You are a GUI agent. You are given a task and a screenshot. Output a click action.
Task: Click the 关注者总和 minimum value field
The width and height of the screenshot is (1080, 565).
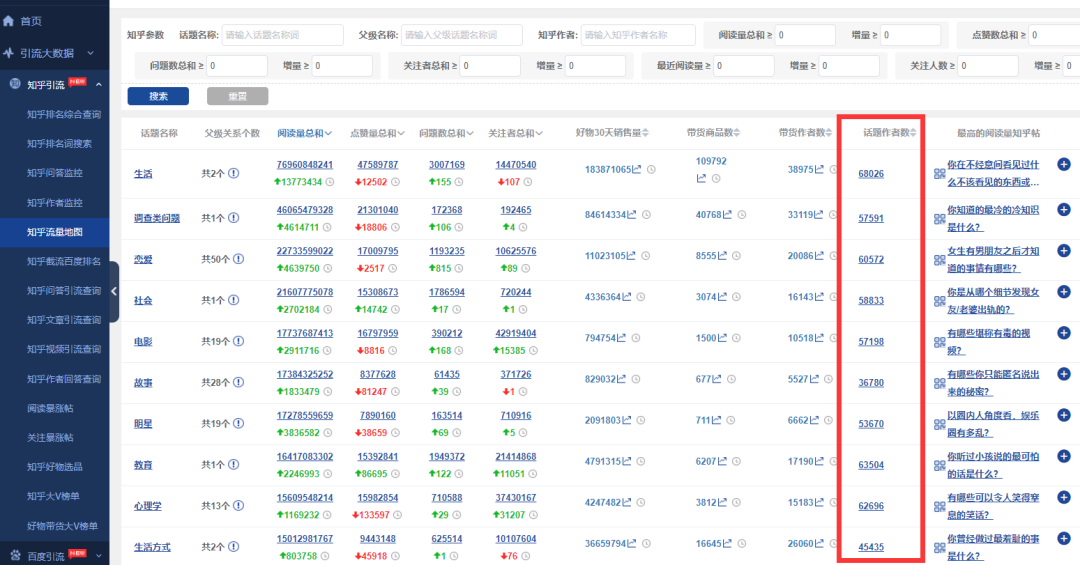click(490, 65)
